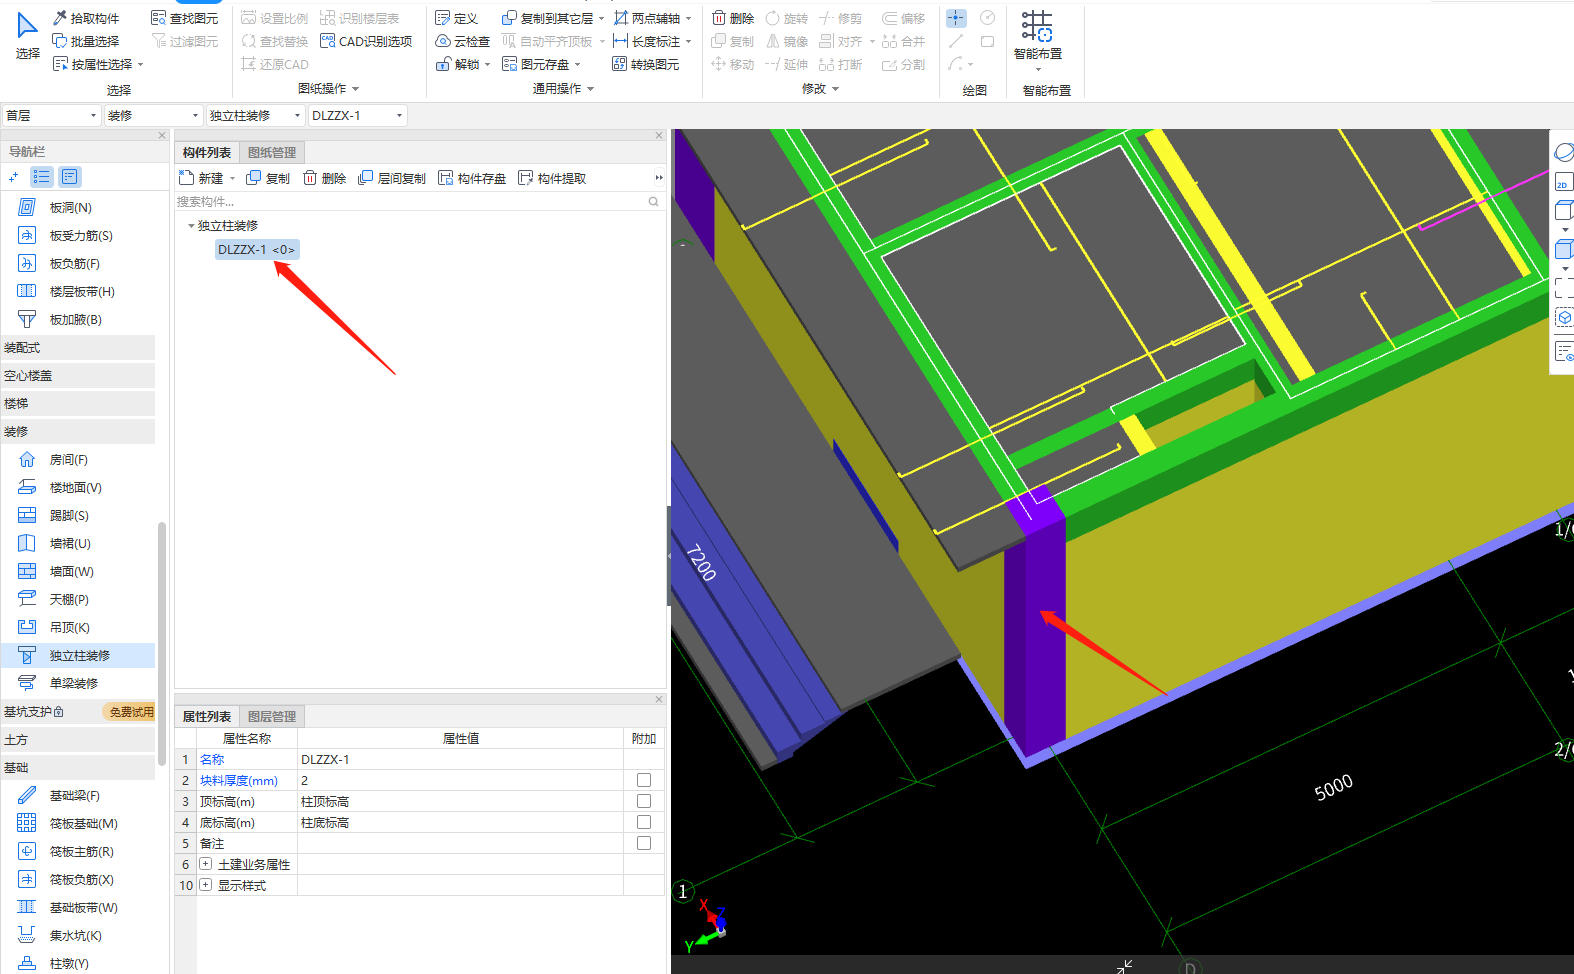
Task: Expand 土建业务属性 row
Action: pyautogui.click(x=205, y=864)
